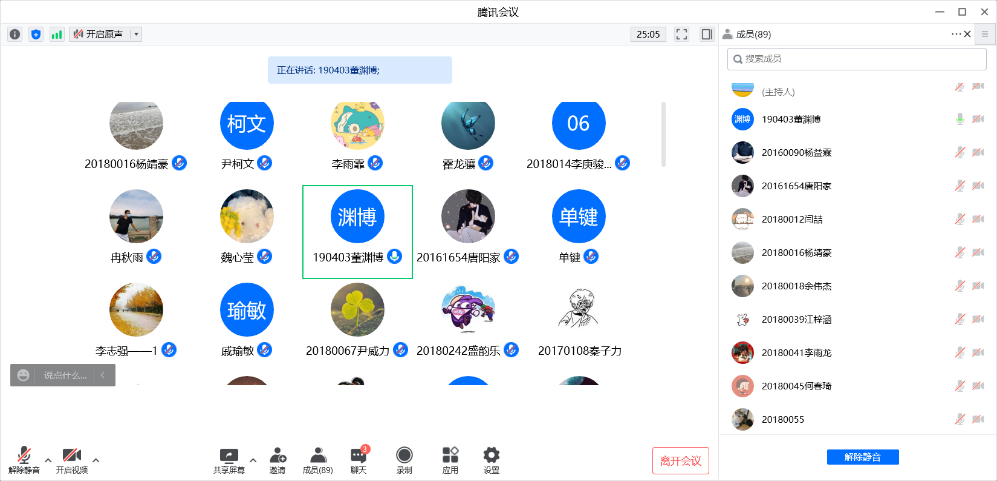
Task: Select 20180041李雨龙 in members list
Action: coord(858,352)
